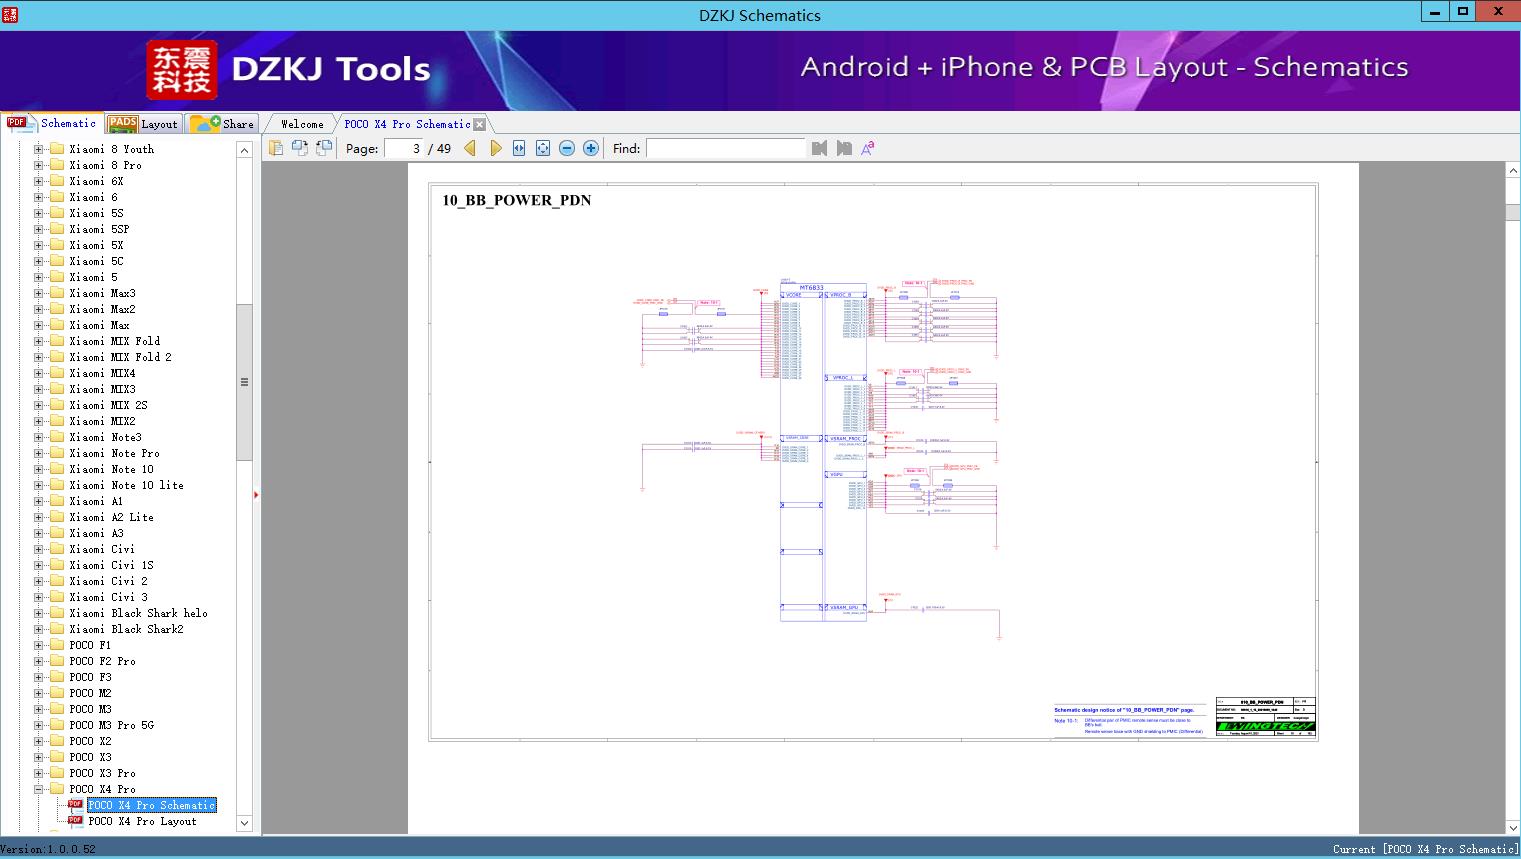Expand the POCO F3 tree node

coord(39,677)
